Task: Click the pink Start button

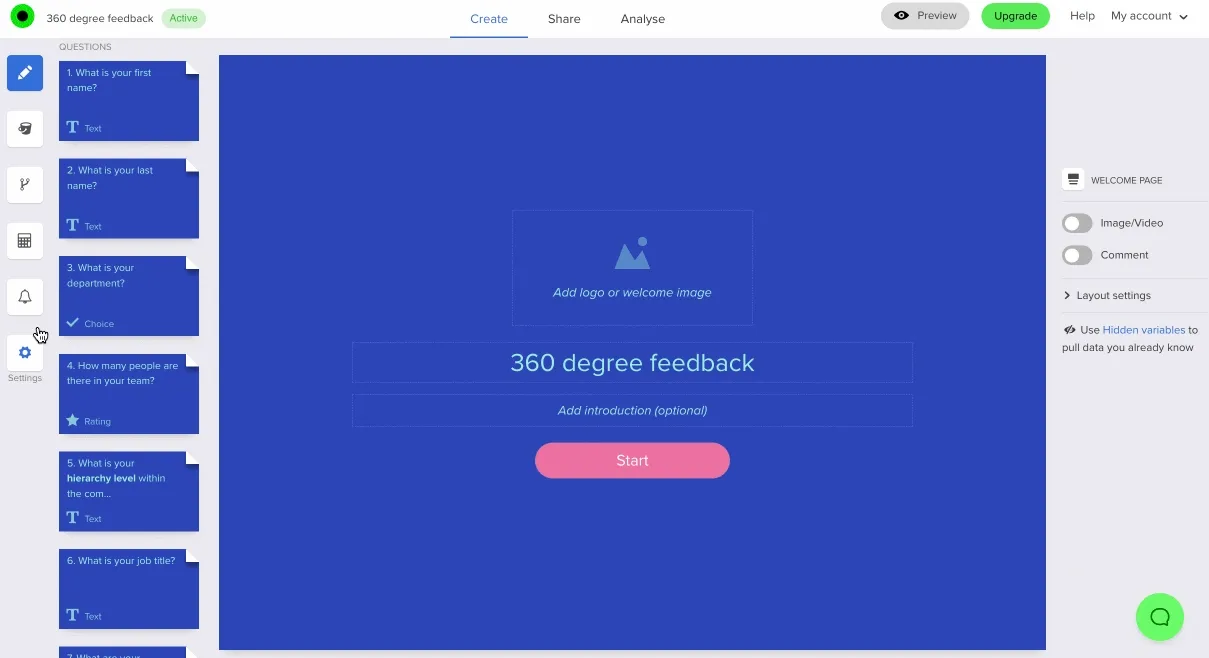Action: coord(632,460)
